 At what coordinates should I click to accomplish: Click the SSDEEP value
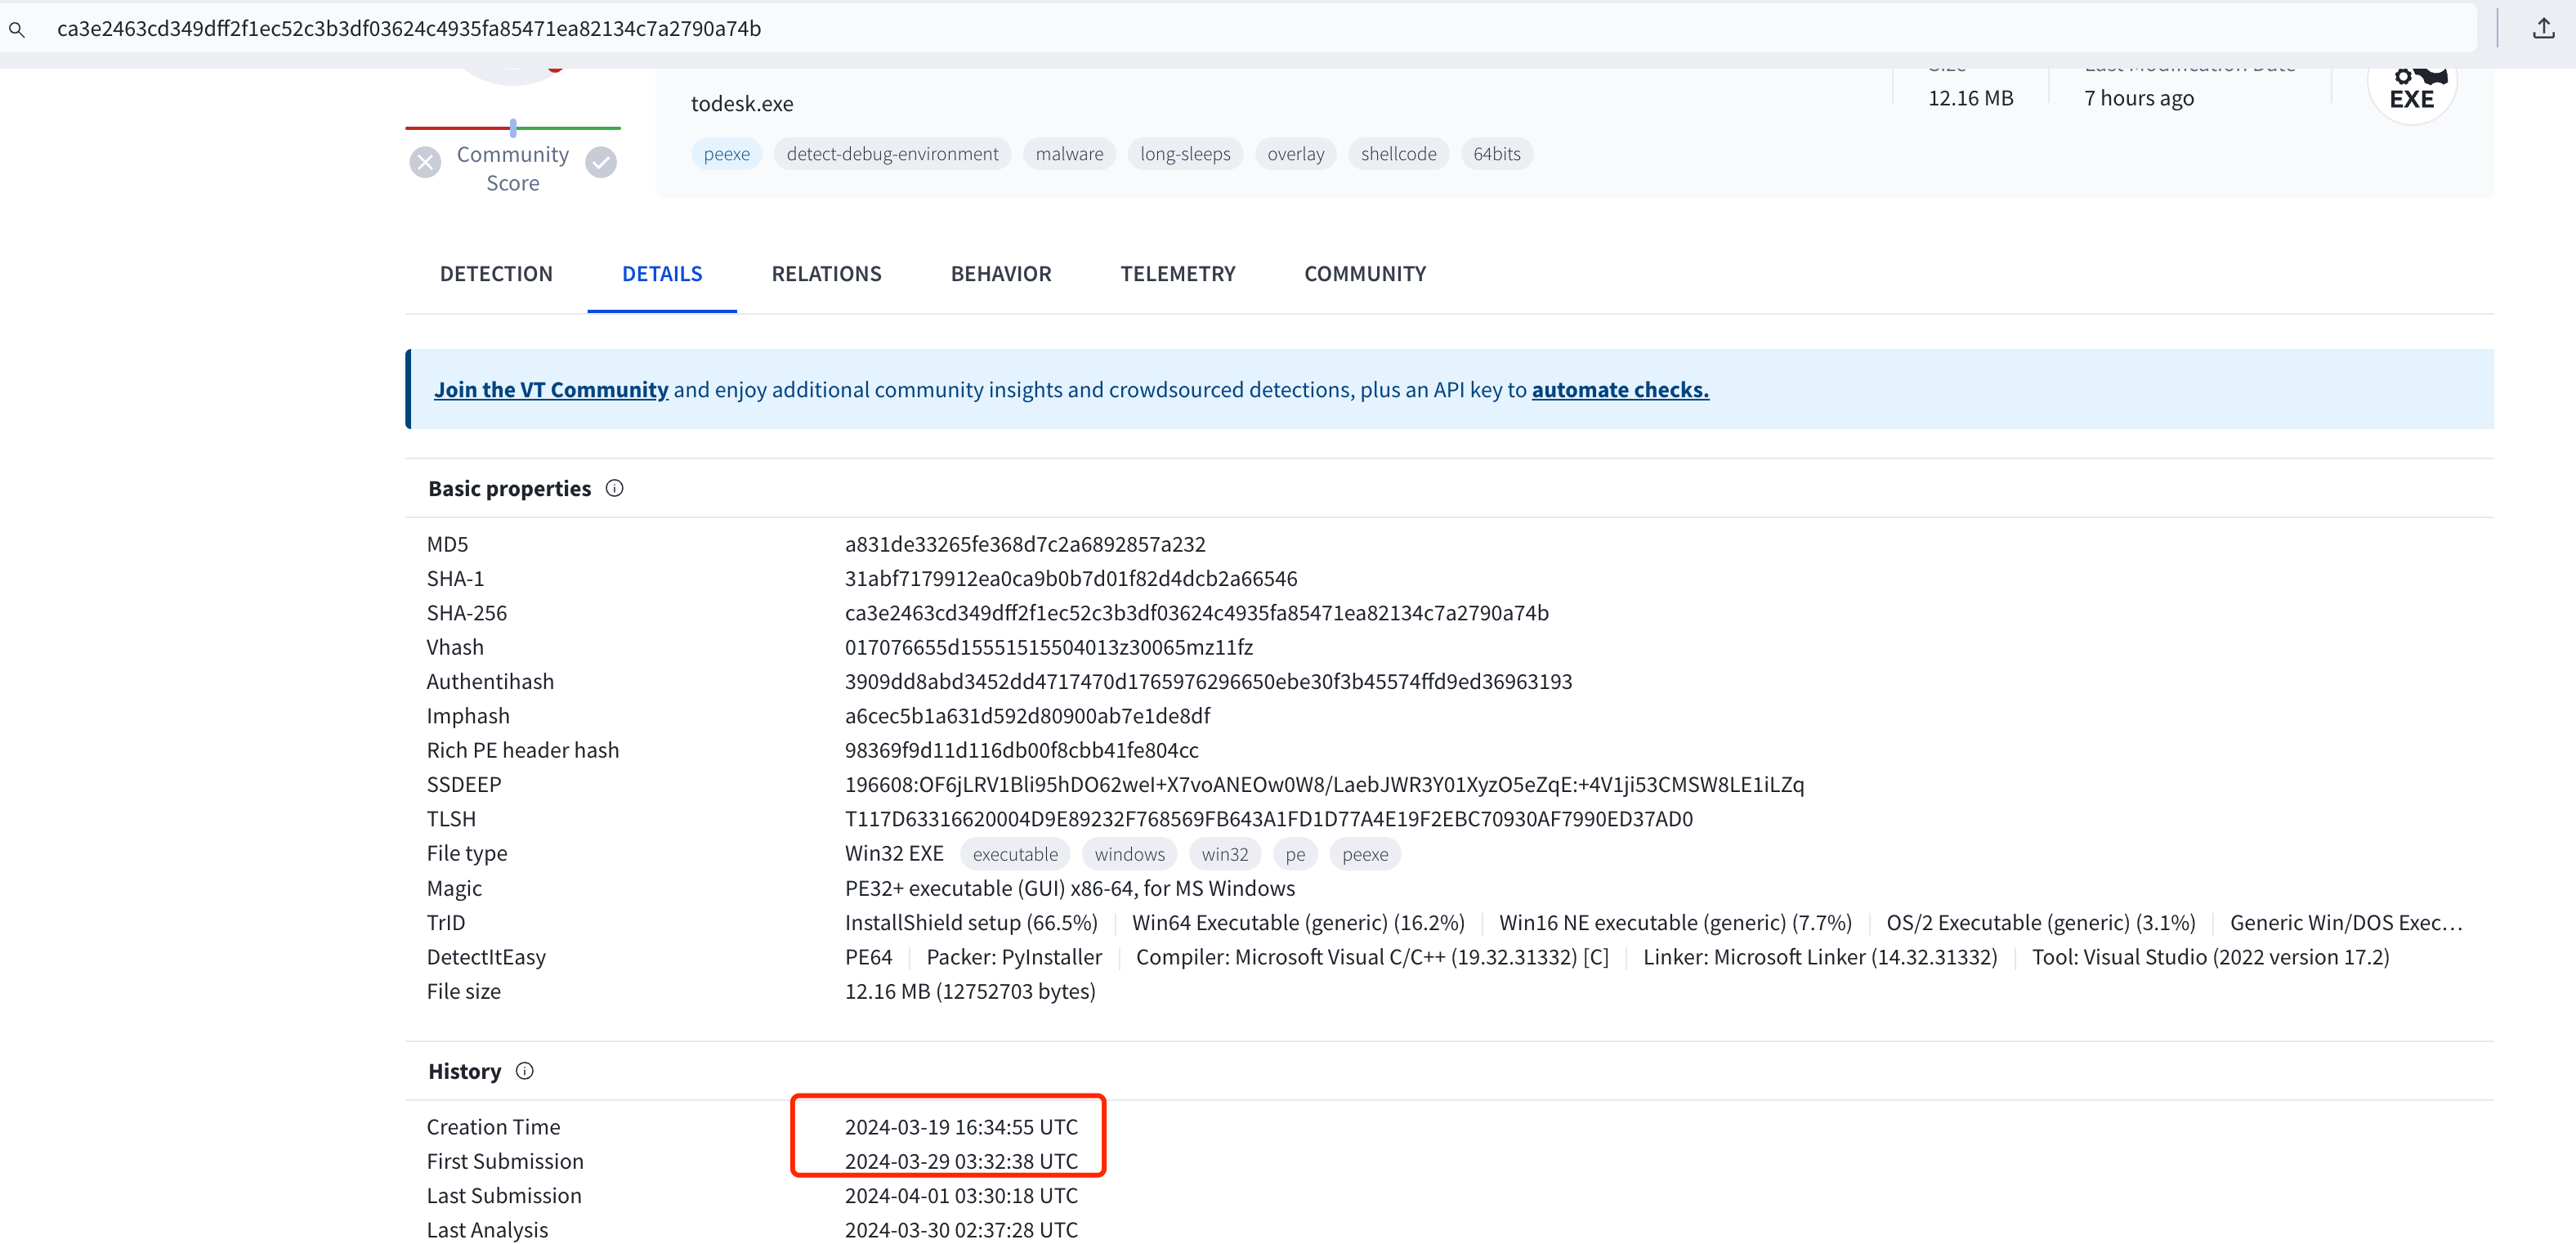[1324, 784]
